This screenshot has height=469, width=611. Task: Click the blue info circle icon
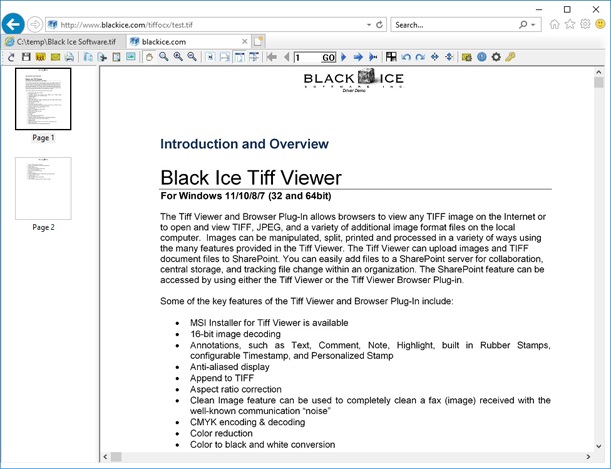coord(481,57)
